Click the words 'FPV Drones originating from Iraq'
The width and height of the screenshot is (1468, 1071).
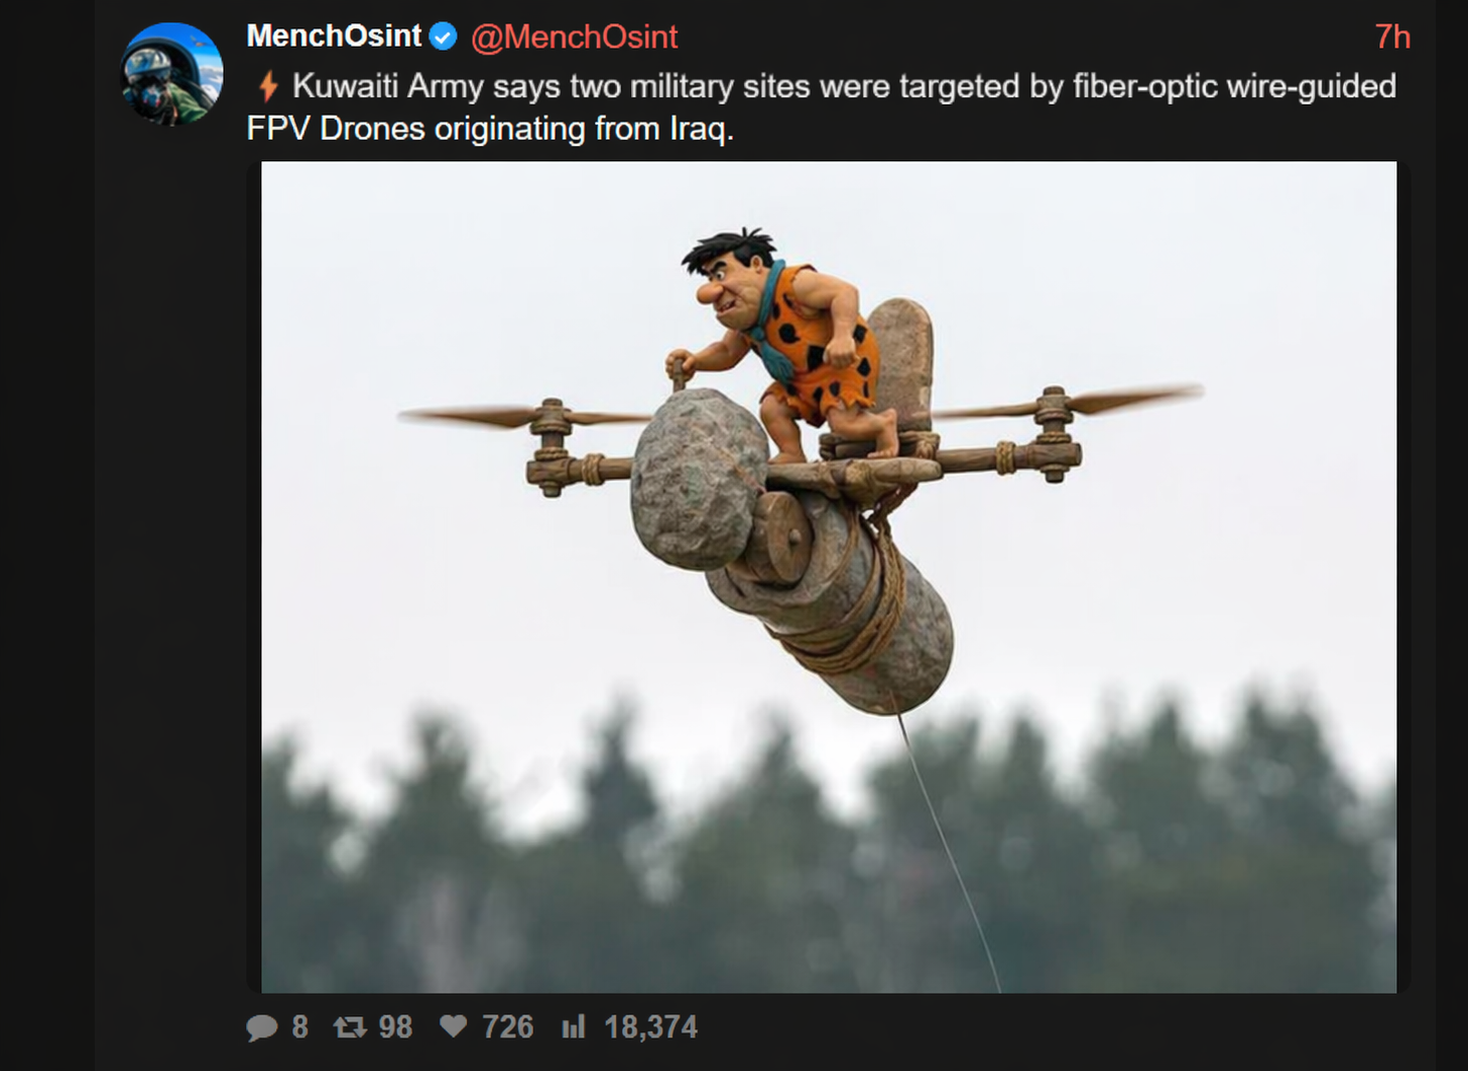point(489,129)
